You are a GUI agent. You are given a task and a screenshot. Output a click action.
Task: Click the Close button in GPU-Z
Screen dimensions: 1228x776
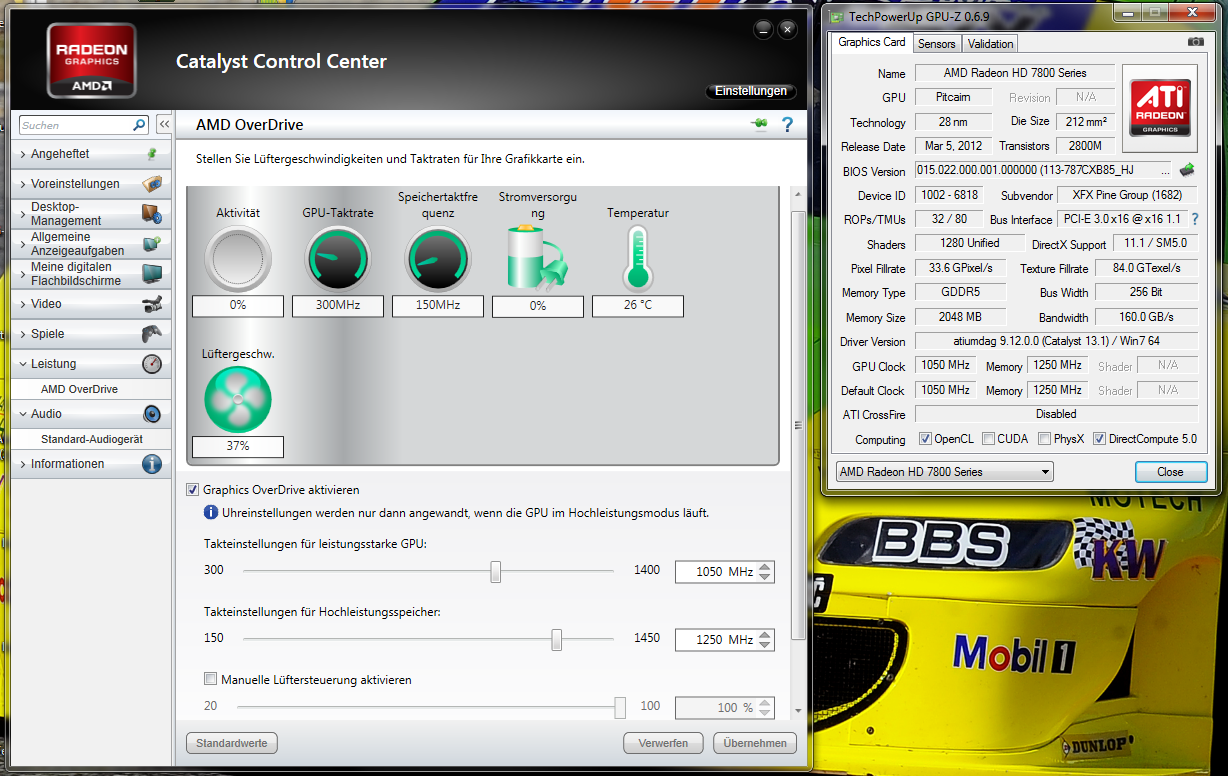pyautogui.click(x=1170, y=472)
